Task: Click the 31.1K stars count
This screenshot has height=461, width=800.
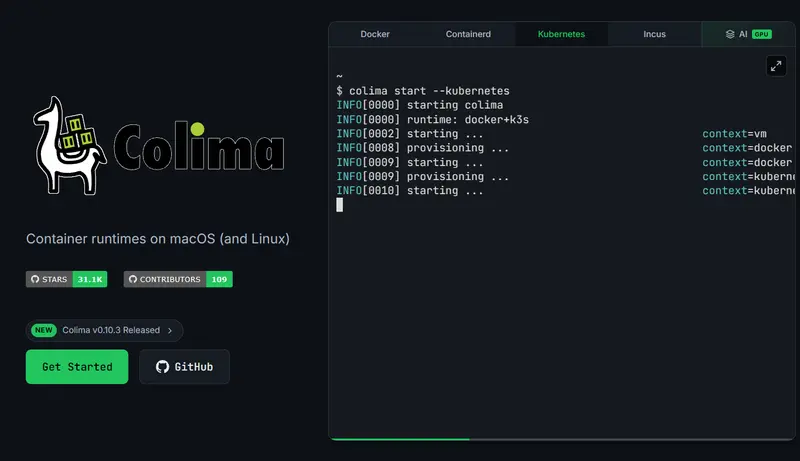Action: tap(90, 279)
